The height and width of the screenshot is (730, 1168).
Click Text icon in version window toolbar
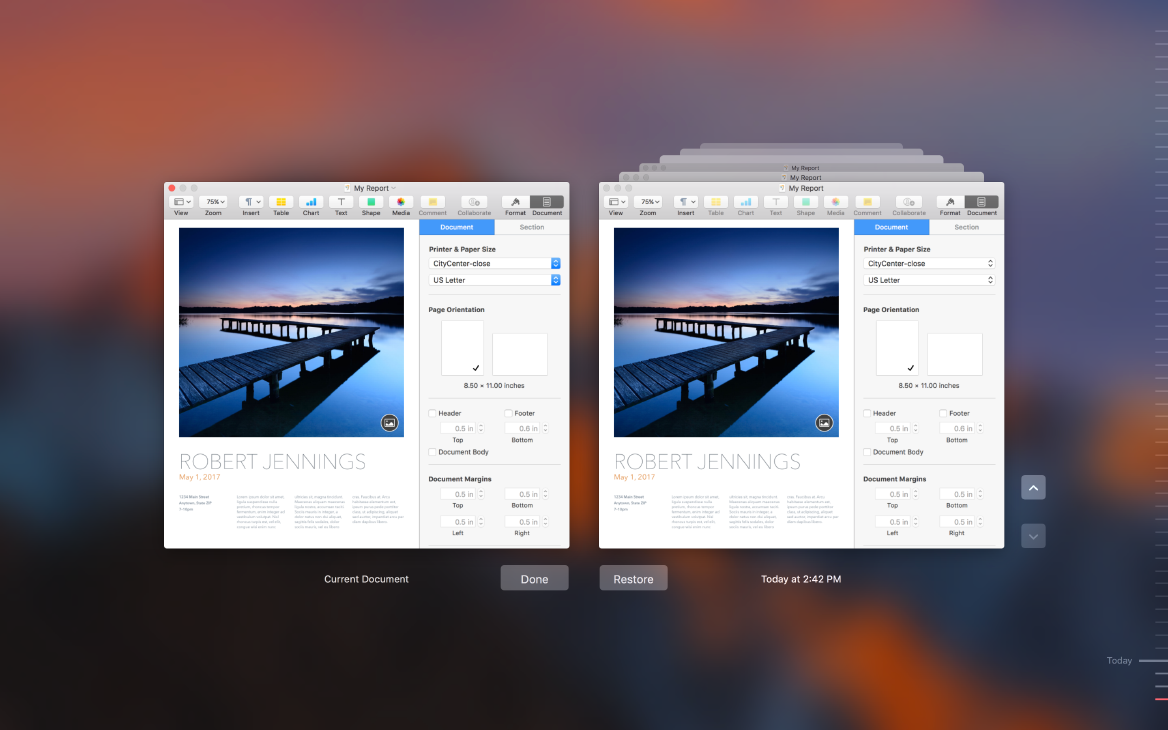pyautogui.click(x=776, y=202)
